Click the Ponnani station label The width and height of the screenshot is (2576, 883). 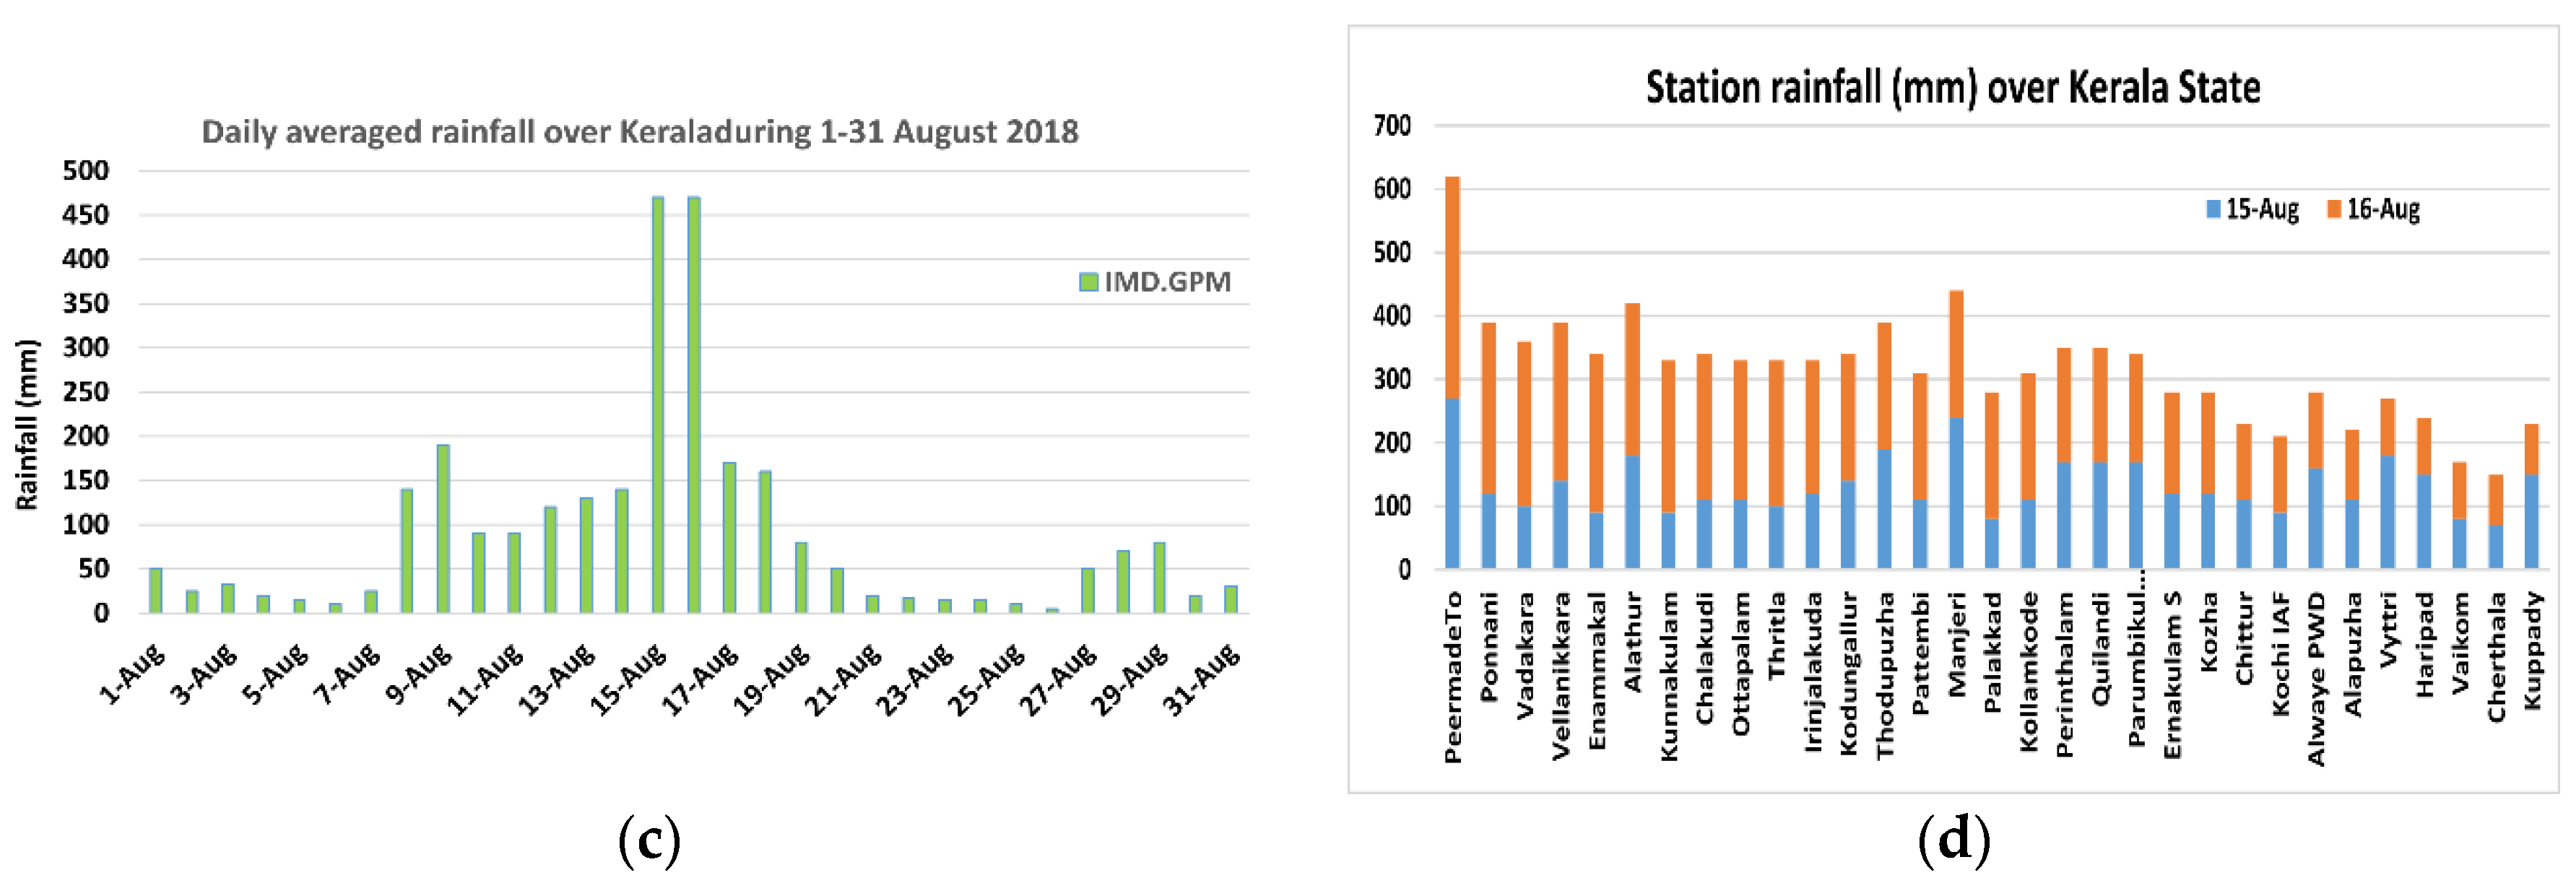coord(1489,646)
